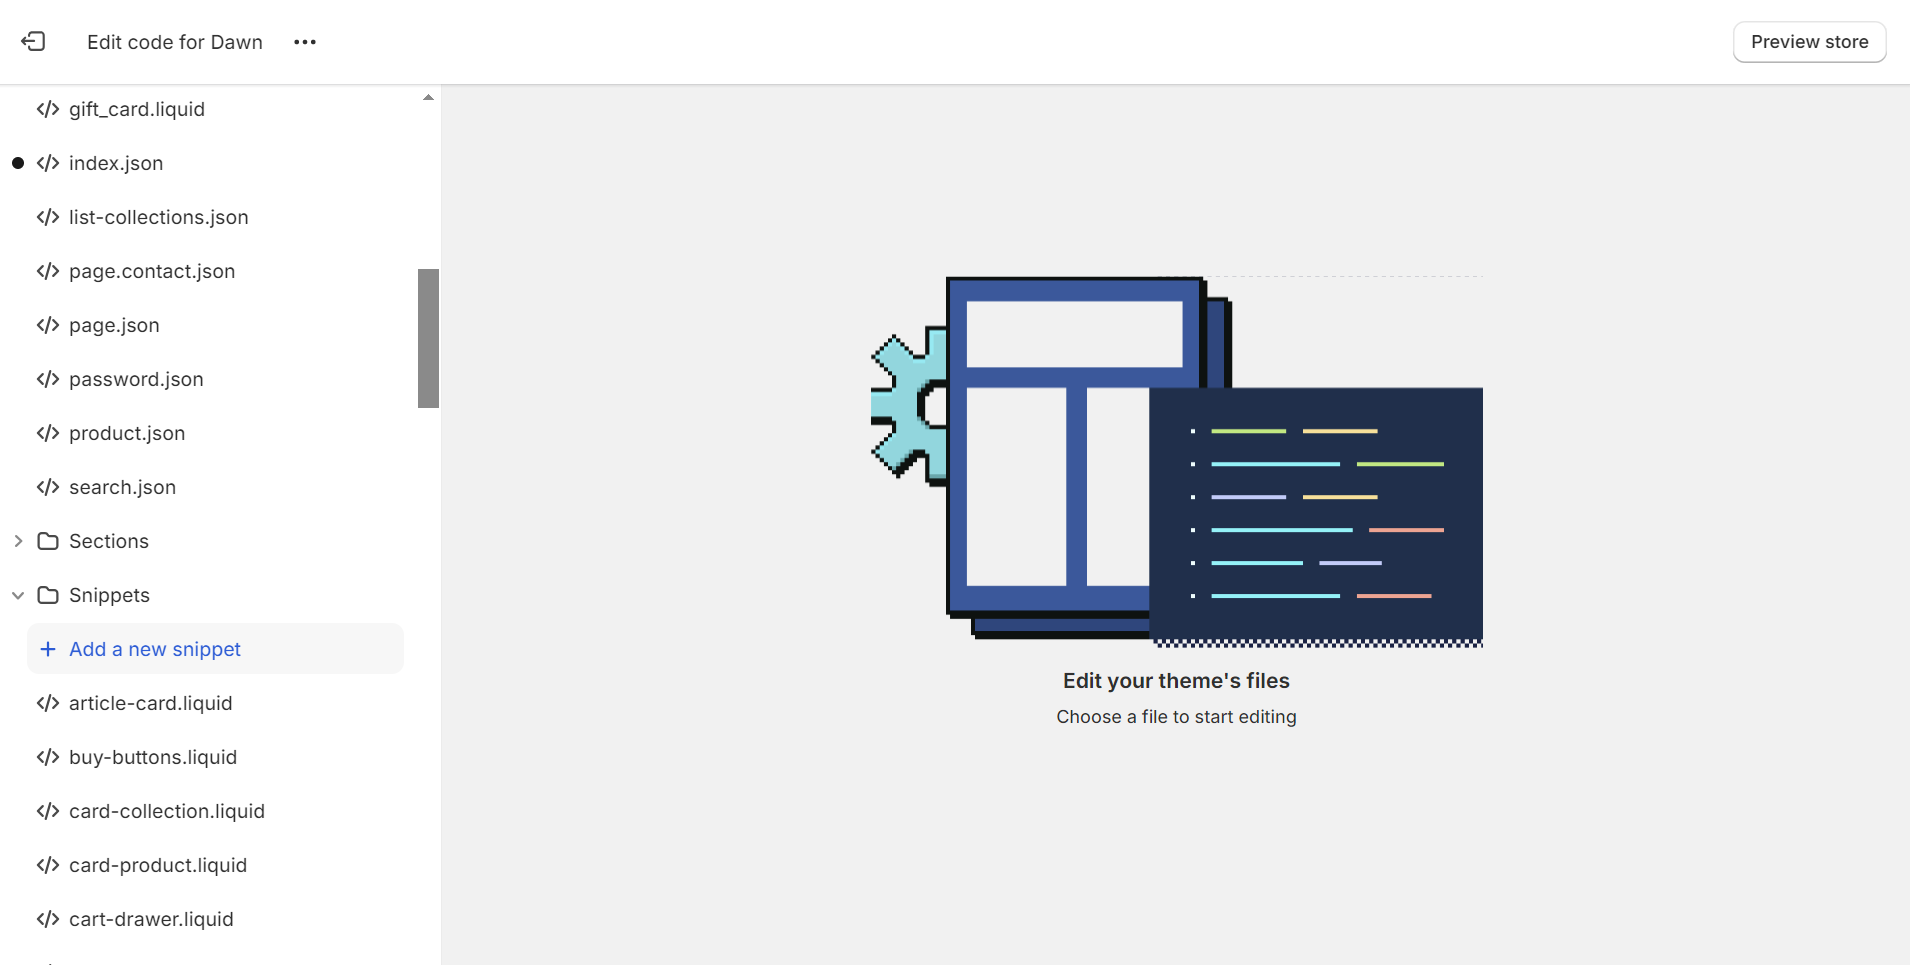The image size is (1910, 965).
Task: Select the Snippets folder label
Action: tap(109, 595)
